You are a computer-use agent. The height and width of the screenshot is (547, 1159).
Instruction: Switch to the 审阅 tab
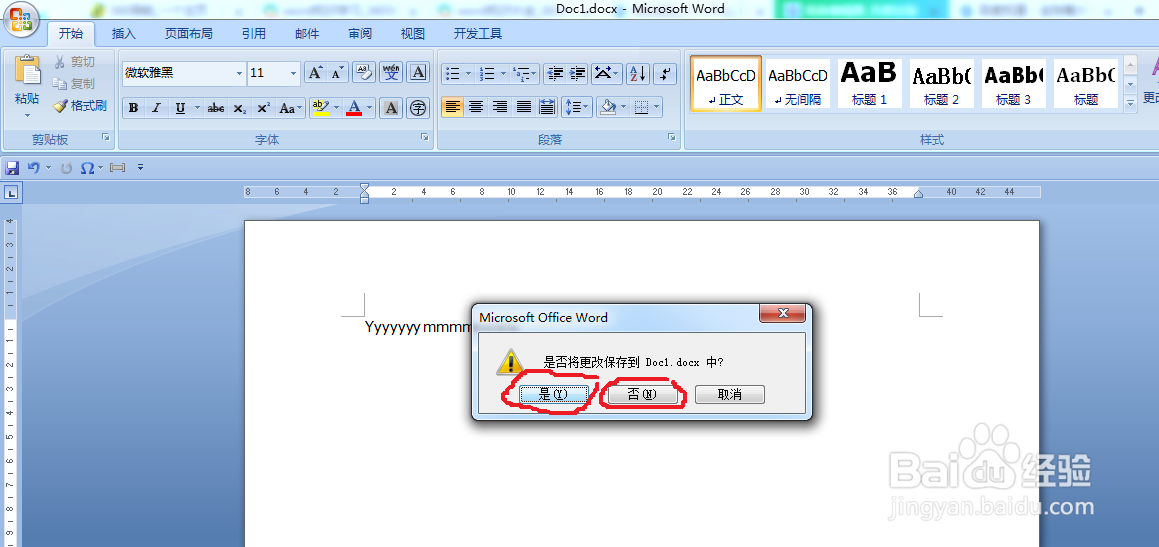point(360,33)
